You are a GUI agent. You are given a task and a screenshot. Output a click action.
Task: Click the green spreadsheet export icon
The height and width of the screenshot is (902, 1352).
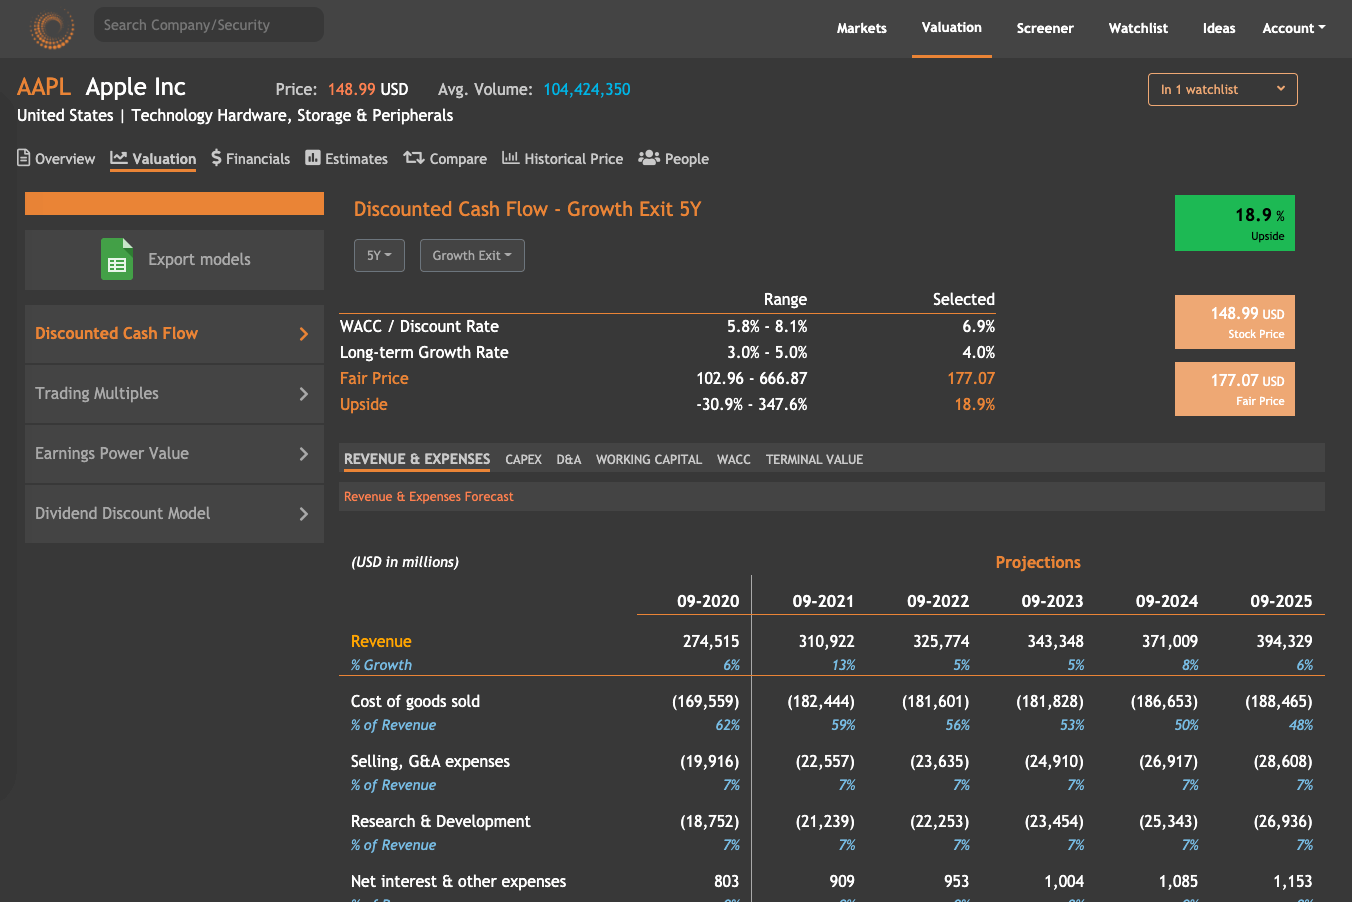117,259
